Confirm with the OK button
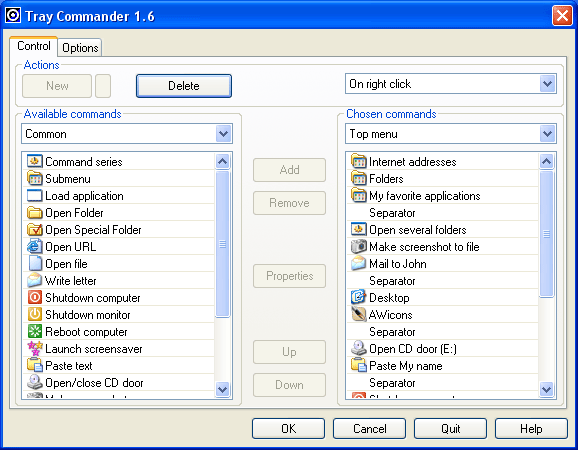The image size is (578, 450). point(288,429)
